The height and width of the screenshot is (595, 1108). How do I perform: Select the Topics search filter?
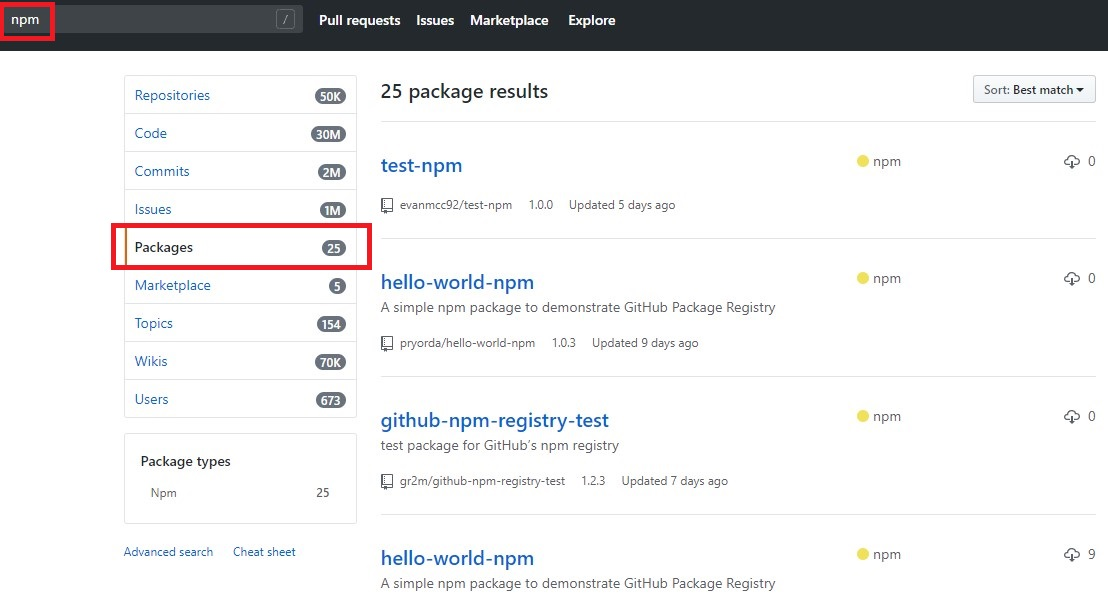point(240,324)
